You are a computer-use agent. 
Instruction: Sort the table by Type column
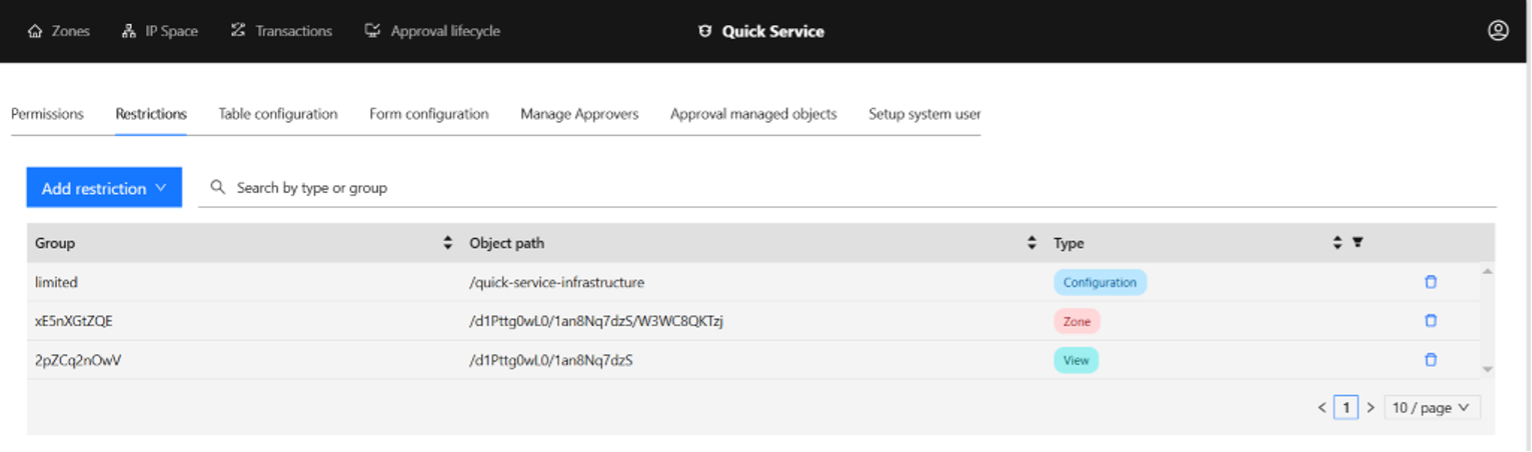(x=1337, y=243)
